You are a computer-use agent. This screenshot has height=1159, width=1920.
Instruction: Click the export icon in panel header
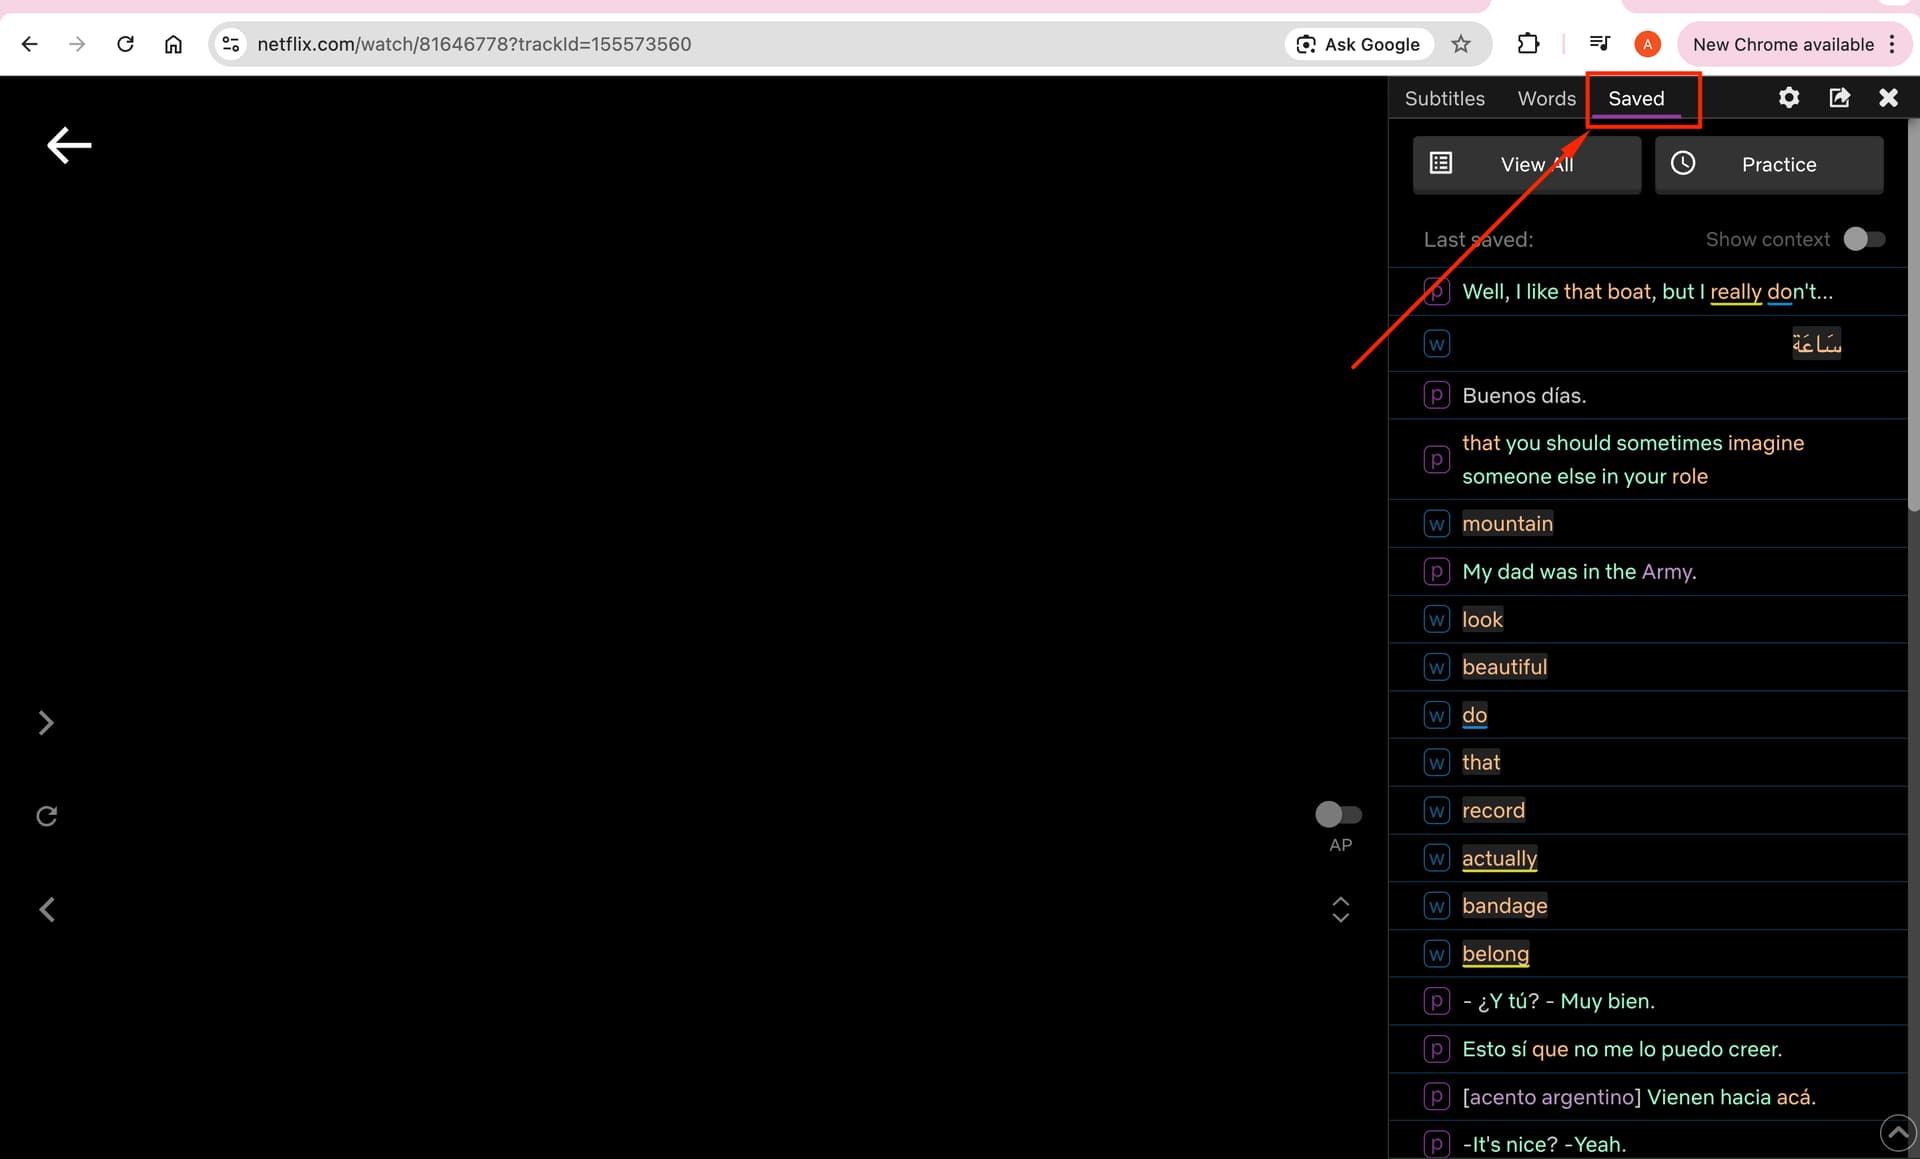(x=1839, y=98)
